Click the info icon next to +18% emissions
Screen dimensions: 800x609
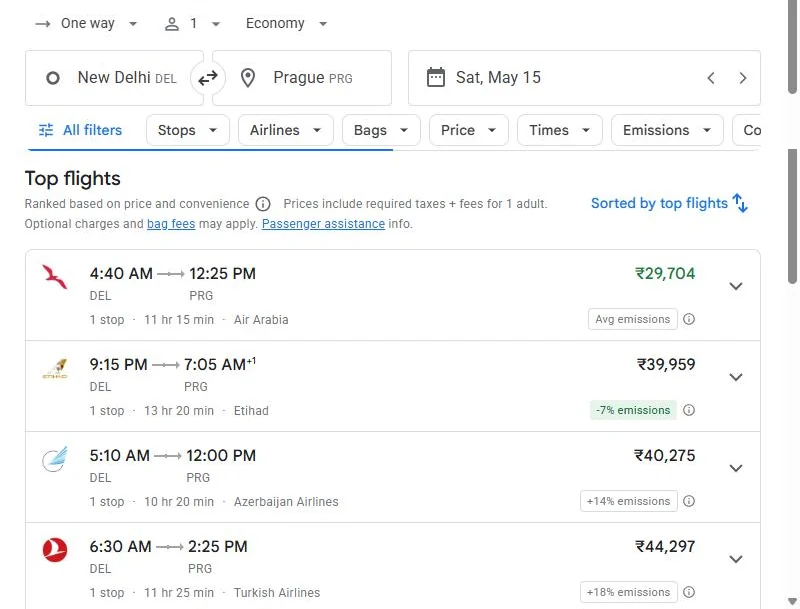pos(689,592)
